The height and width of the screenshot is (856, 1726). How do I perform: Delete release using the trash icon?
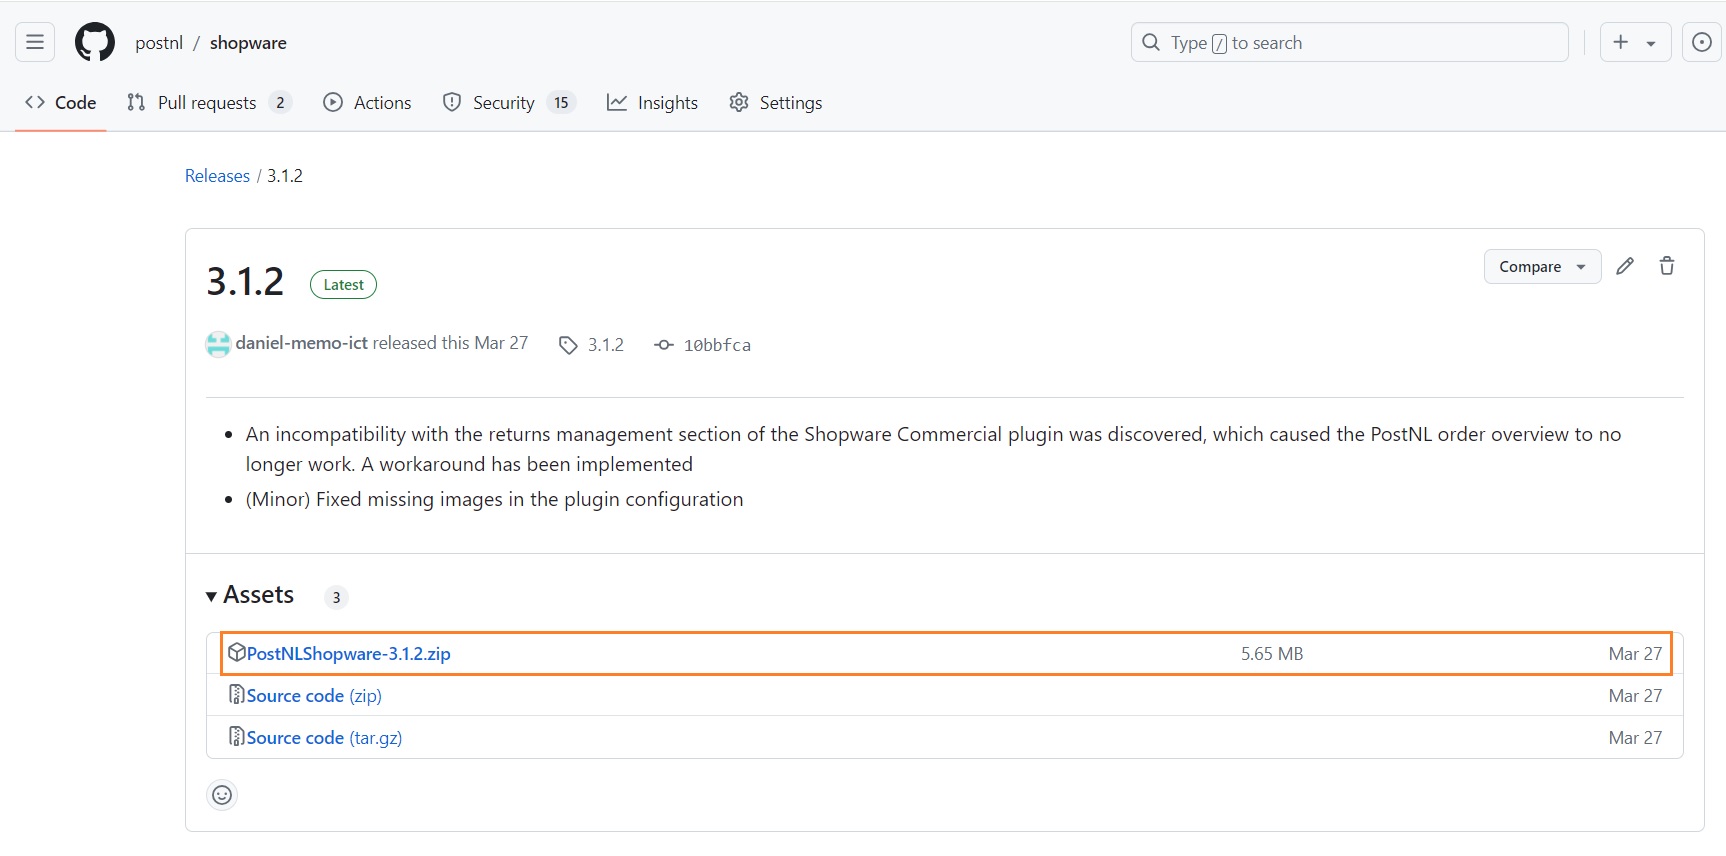(1667, 266)
